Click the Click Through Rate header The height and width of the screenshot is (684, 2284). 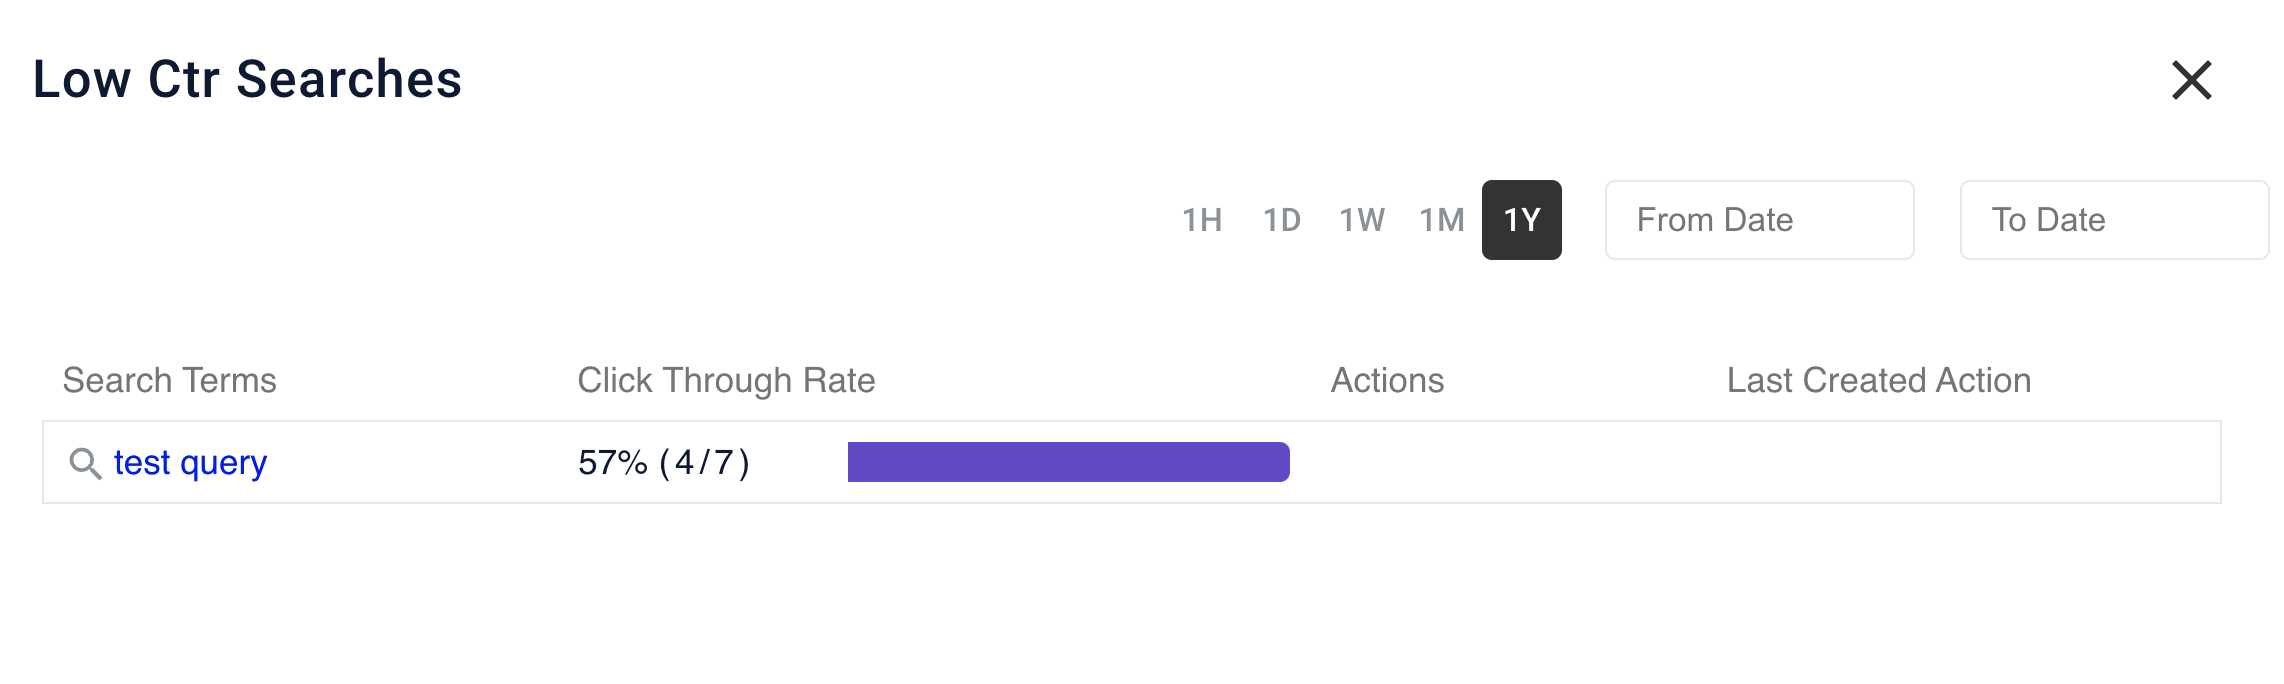tap(726, 380)
